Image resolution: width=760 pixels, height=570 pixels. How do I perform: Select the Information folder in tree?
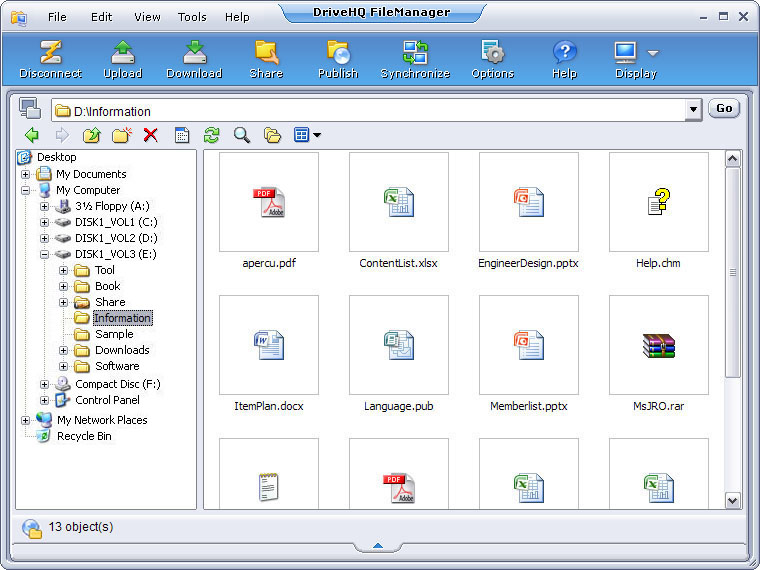pyautogui.click(x=123, y=318)
